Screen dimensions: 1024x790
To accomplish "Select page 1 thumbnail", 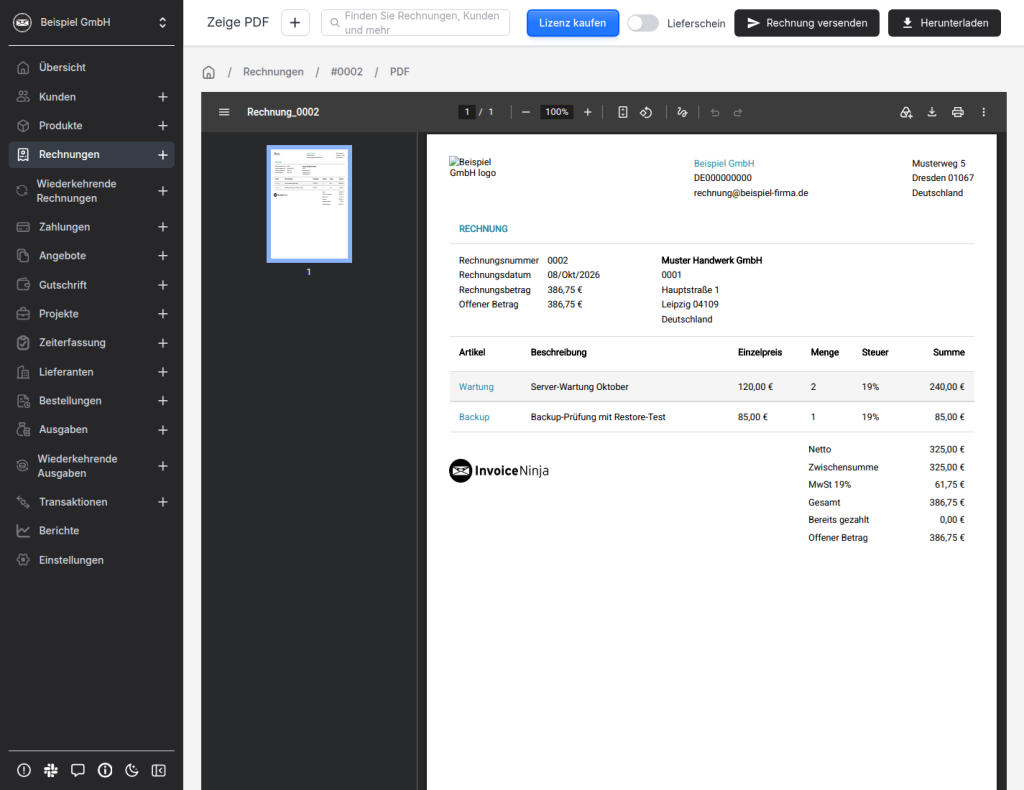I will 309,204.
